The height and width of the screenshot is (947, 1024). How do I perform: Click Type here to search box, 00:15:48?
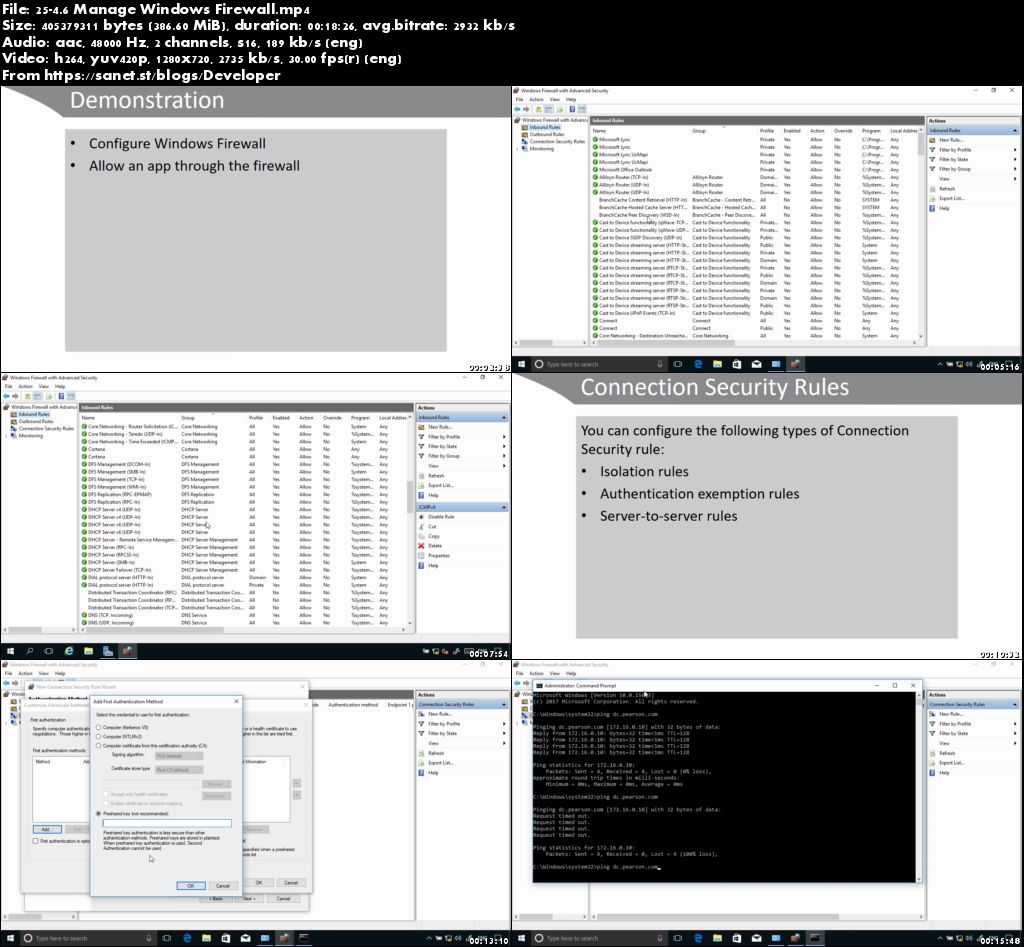tap(602, 938)
